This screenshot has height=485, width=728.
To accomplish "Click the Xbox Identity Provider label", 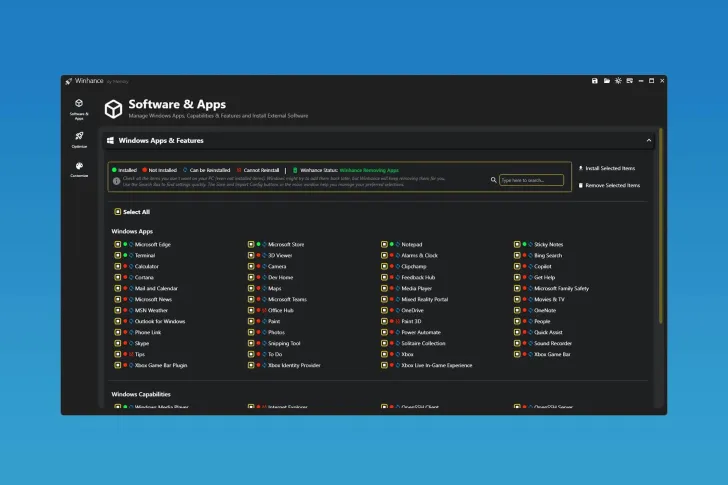I will [294, 365].
